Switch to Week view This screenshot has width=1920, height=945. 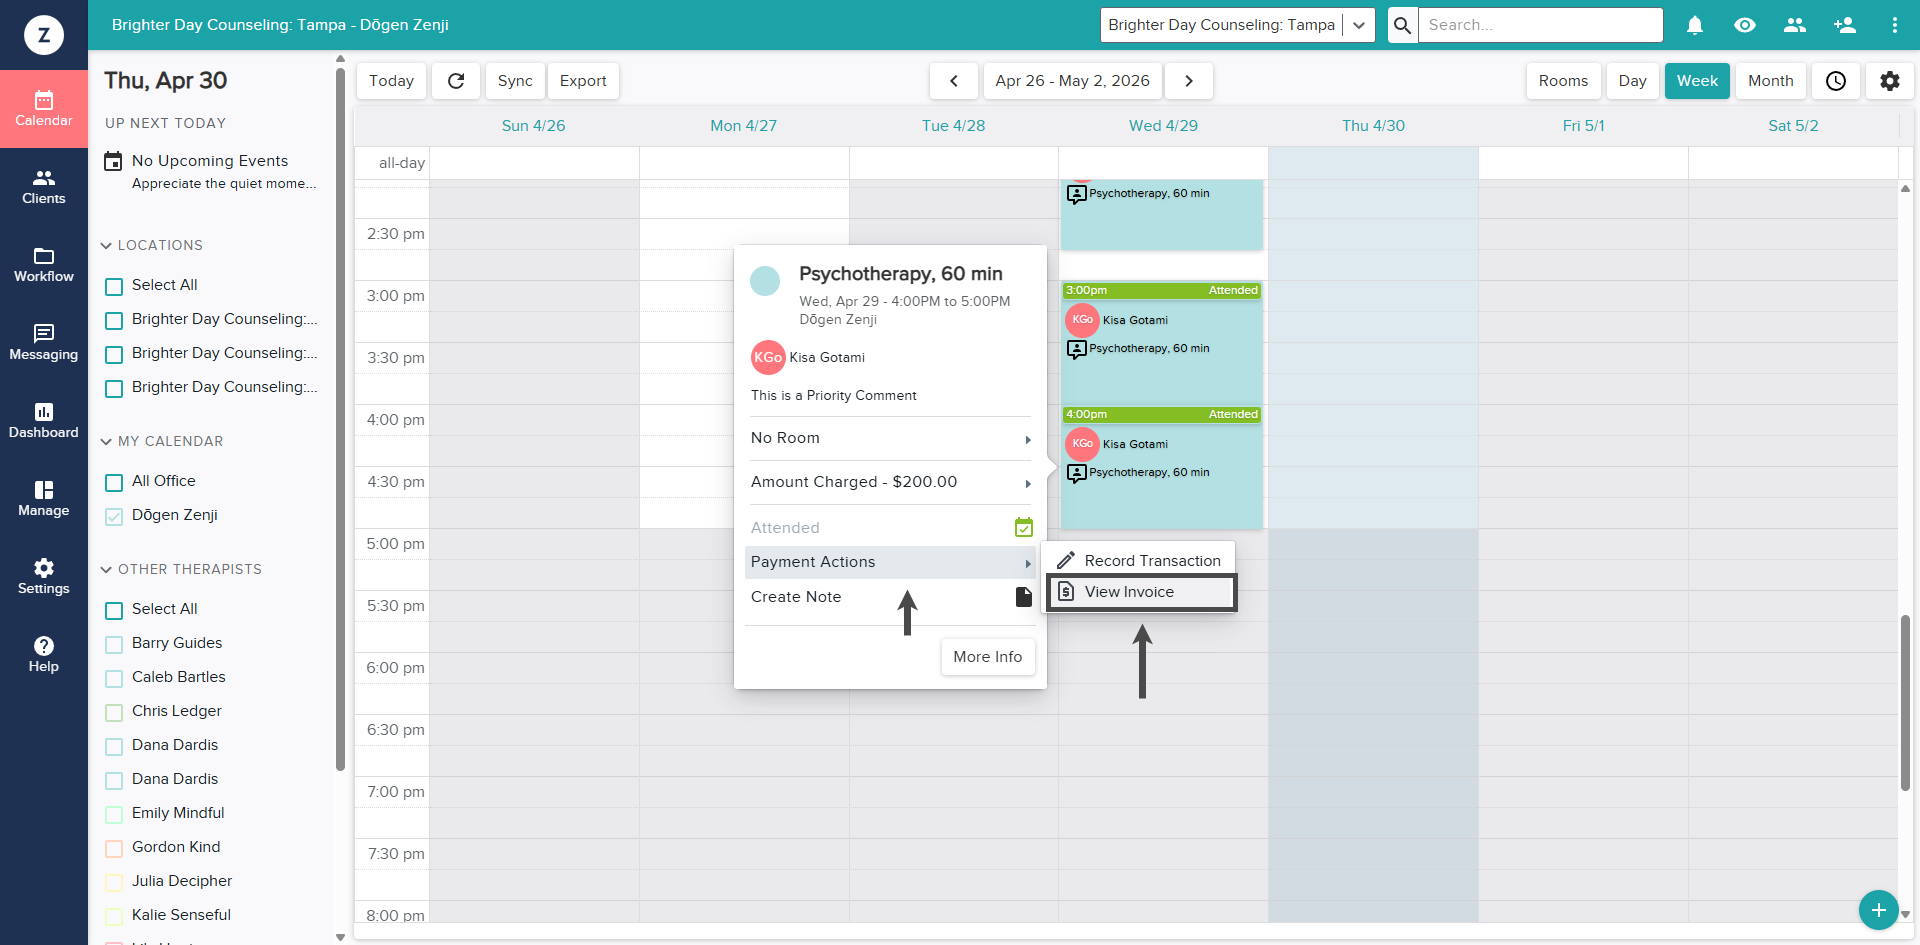1697,81
